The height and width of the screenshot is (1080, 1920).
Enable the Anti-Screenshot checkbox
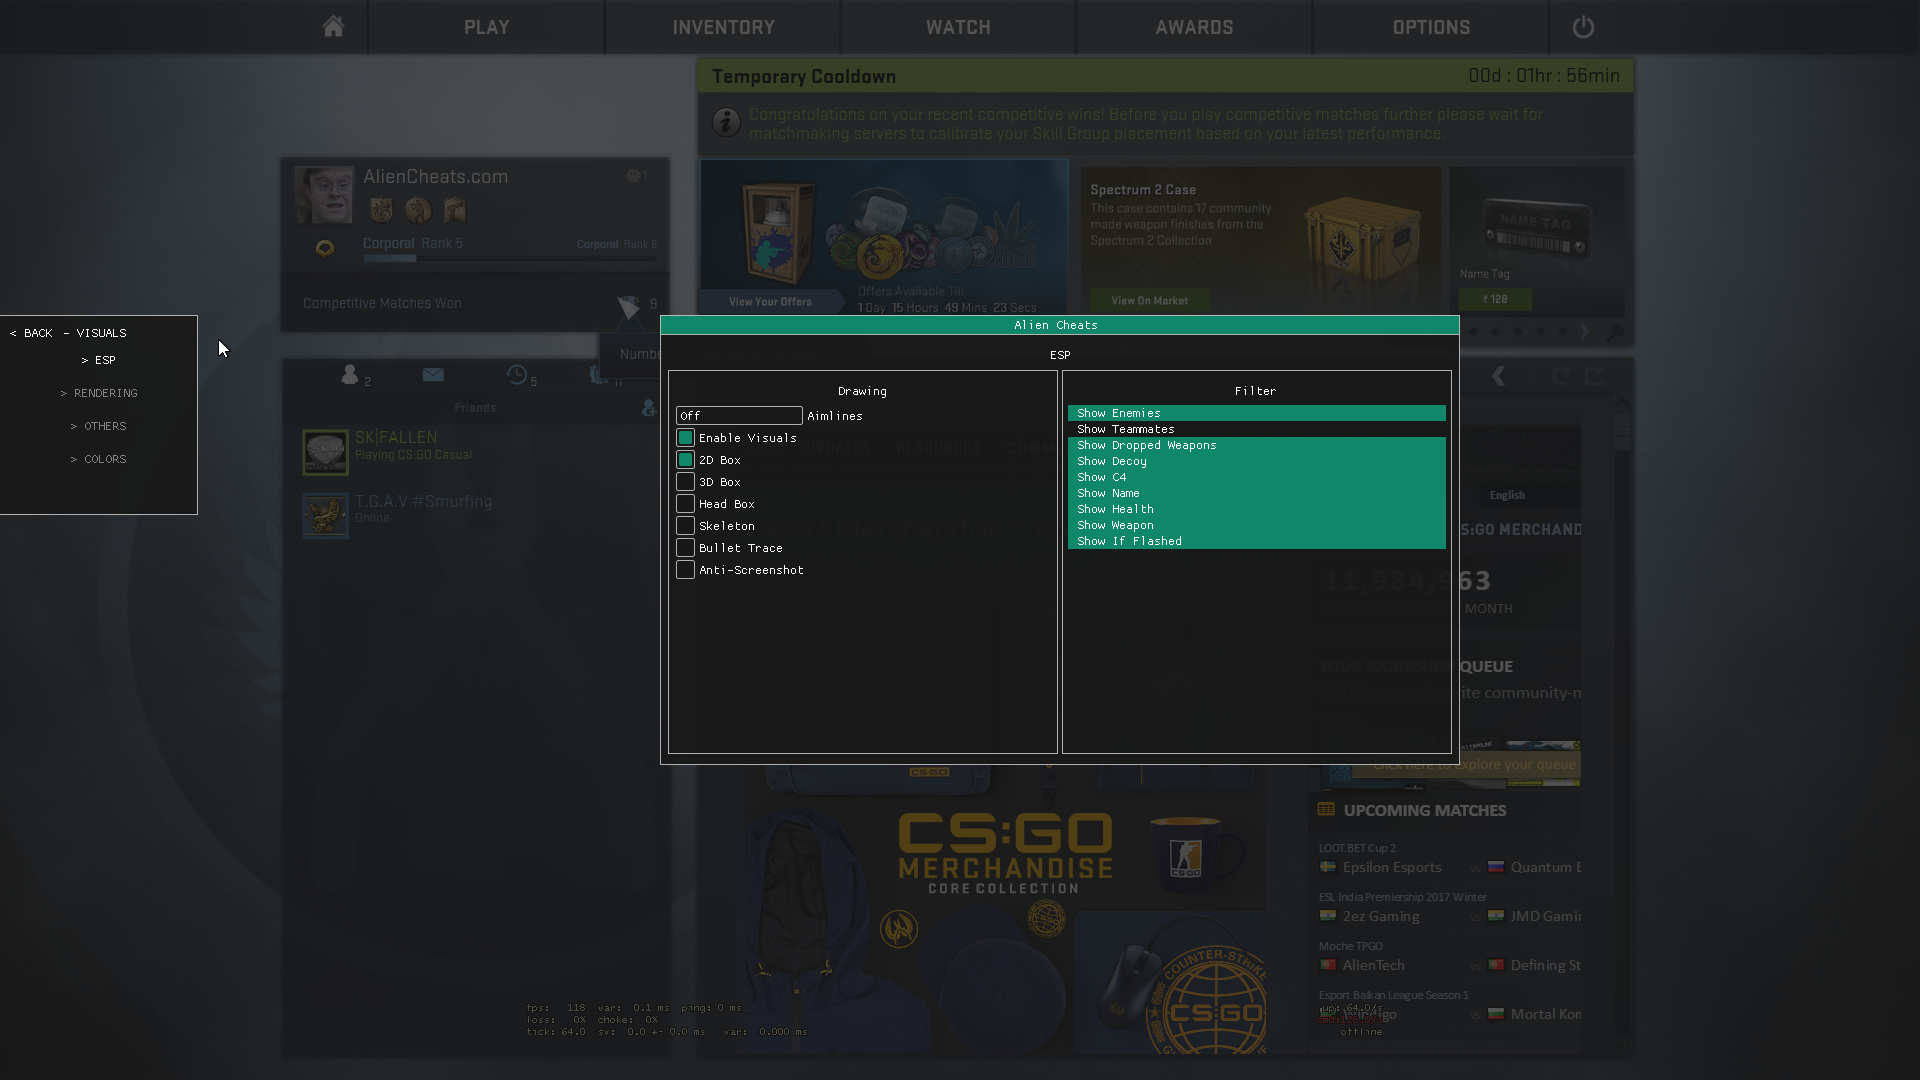pos(685,570)
